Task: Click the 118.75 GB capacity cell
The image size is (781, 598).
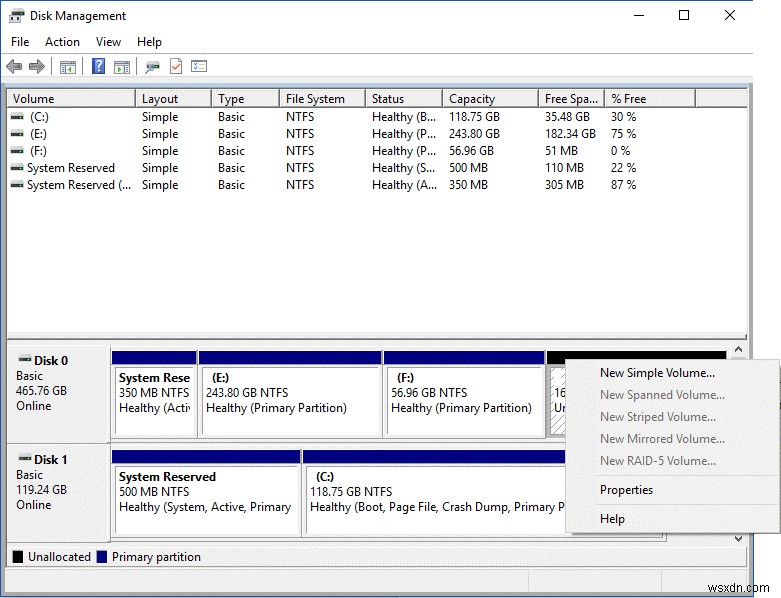Action: (x=474, y=117)
